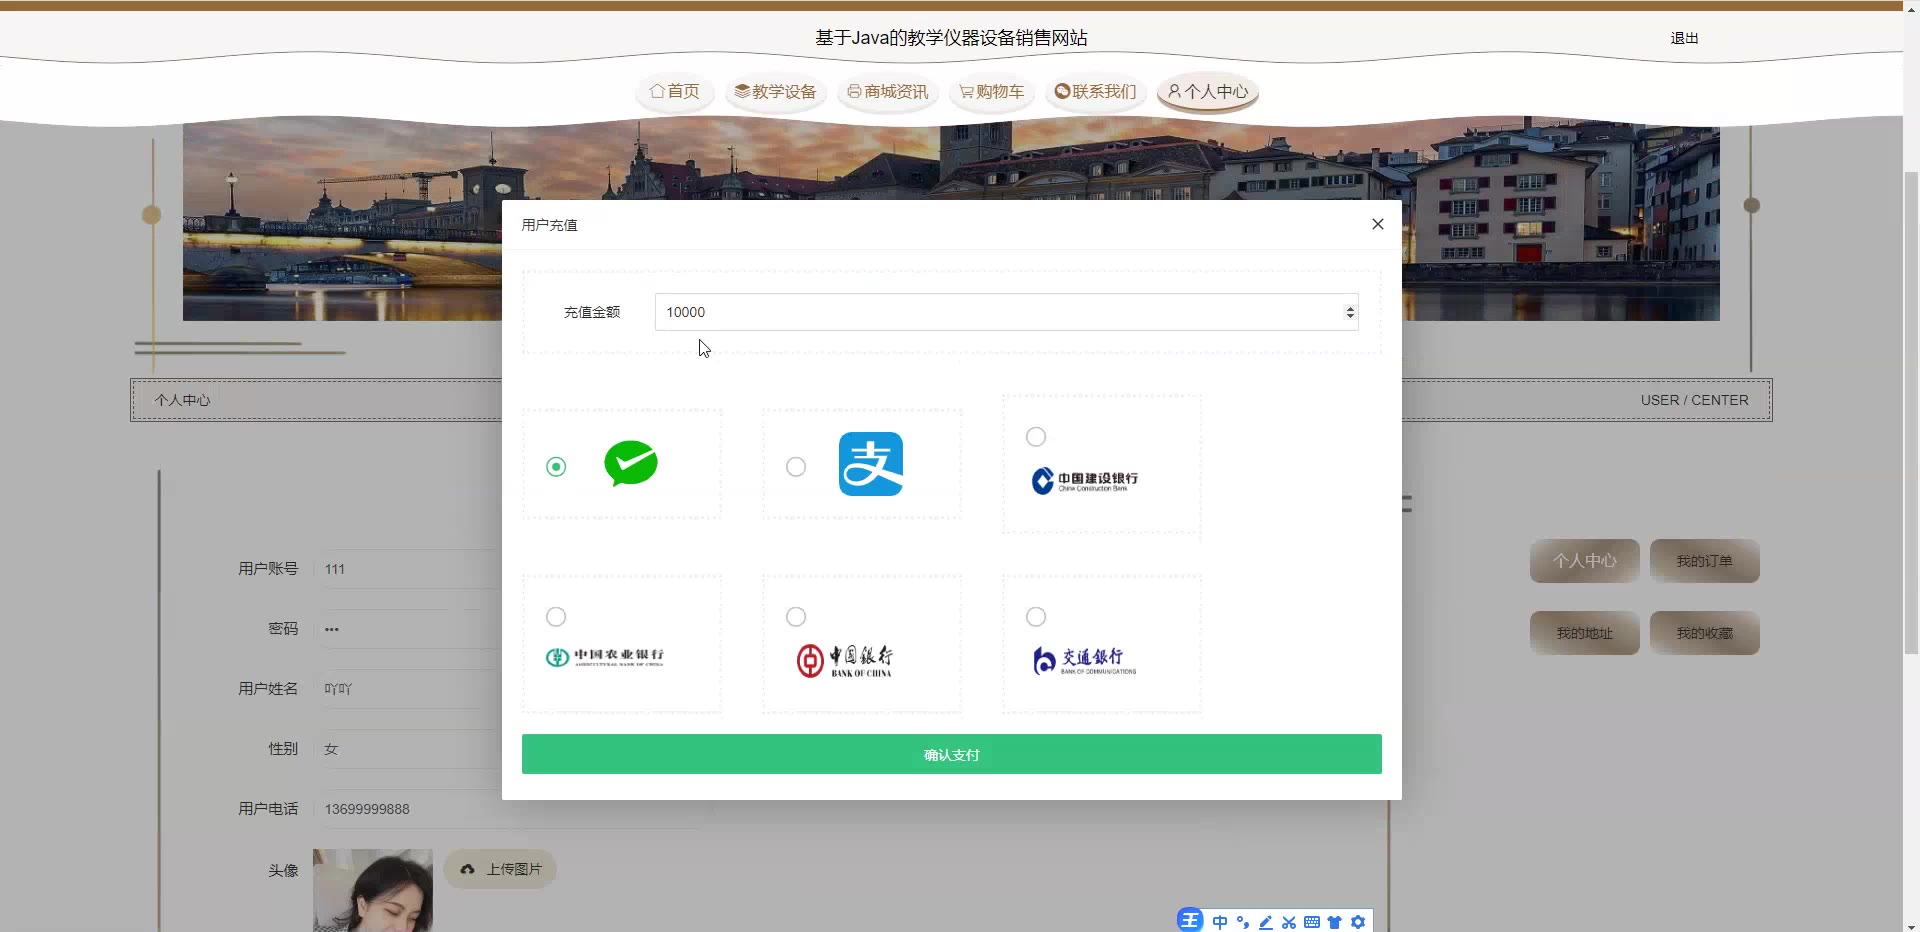1920x932 pixels.
Task: Click the 中国建设银行 bank logo
Action: pos(1085,481)
